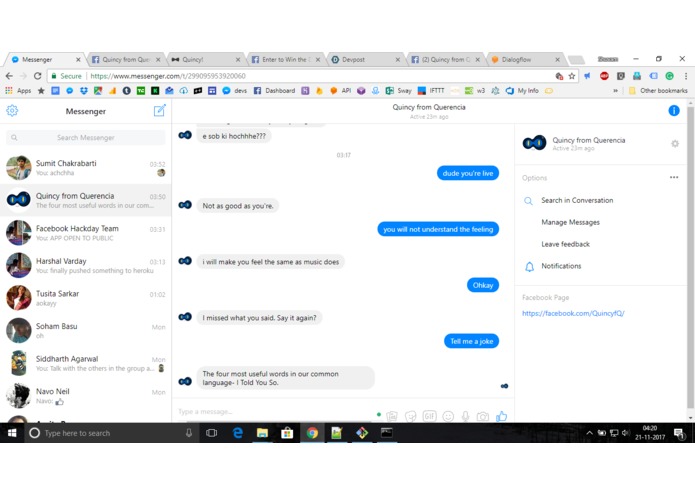Screen dimensions: 695x494
Task: Go back with browser back arrow
Action: pos(9,76)
